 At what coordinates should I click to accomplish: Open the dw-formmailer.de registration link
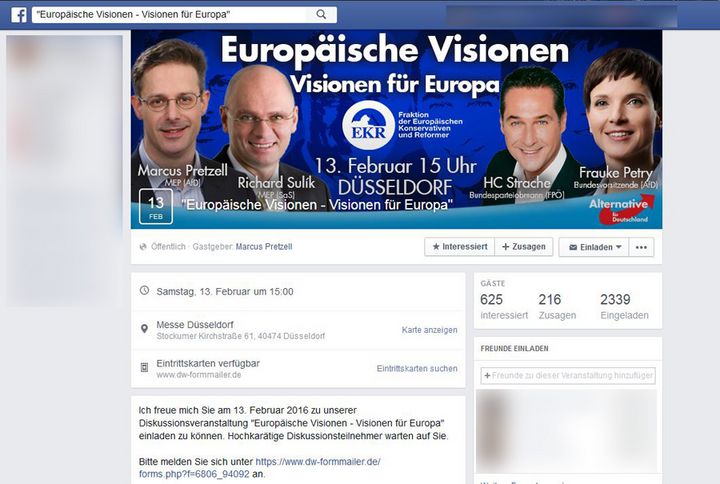[259, 467]
